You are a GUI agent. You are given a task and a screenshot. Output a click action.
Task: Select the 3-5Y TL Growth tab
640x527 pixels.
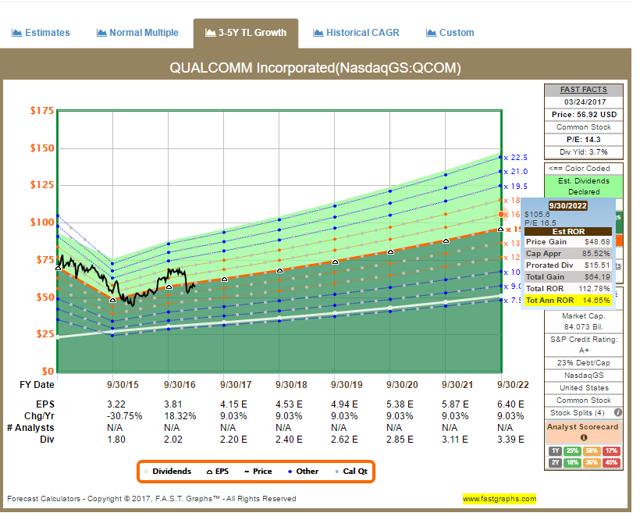[x=246, y=33]
